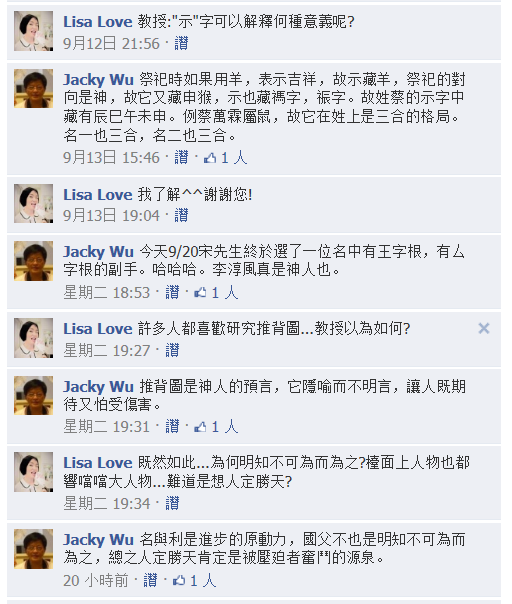
Task: Click thumbs-up icon on 星期二 18:53 comment
Action: click(x=200, y=293)
